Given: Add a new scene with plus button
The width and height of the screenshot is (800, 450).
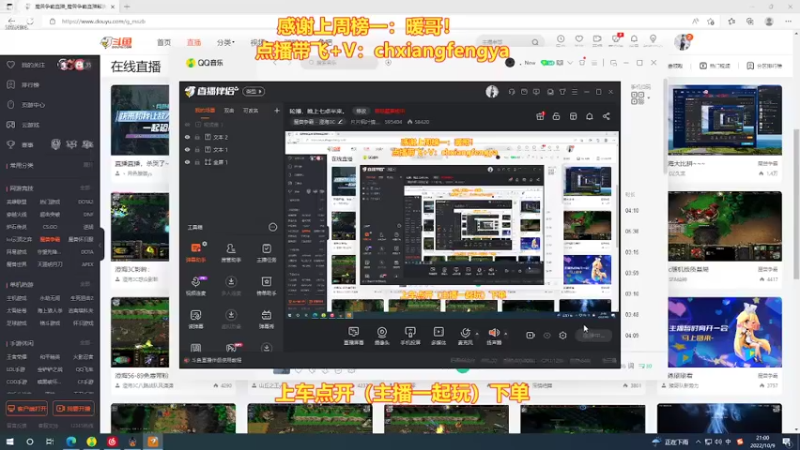Looking at the screenshot, I should [x=277, y=110].
